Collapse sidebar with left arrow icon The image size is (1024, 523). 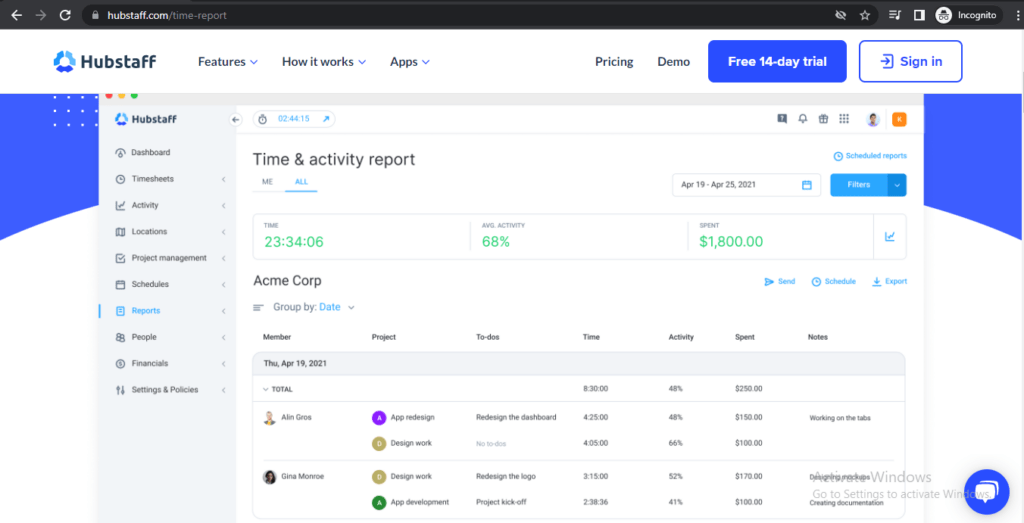click(236, 119)
